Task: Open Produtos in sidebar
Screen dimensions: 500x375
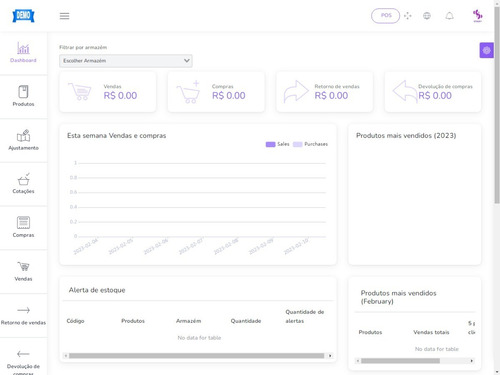Action: tap(23, 96)
